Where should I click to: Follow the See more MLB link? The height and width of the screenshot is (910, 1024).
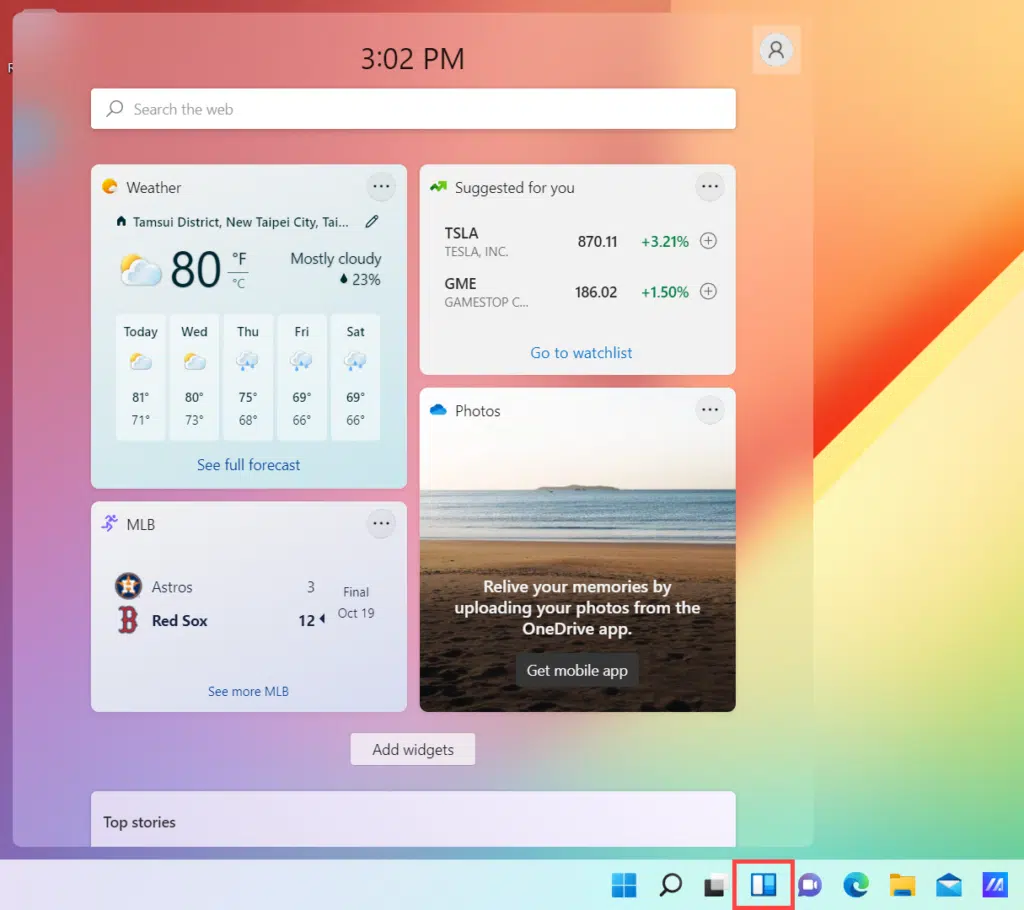click(x=248, y=691)
